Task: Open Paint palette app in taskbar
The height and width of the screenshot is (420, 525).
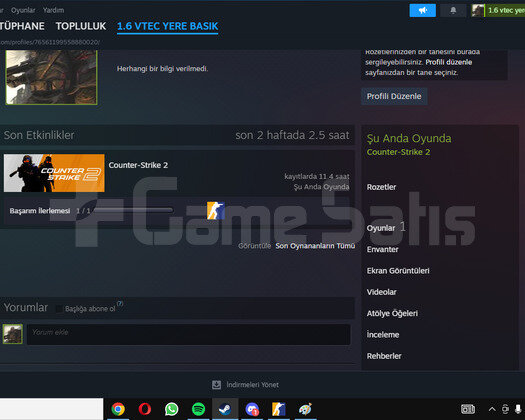Action: (x=305, y=409)
